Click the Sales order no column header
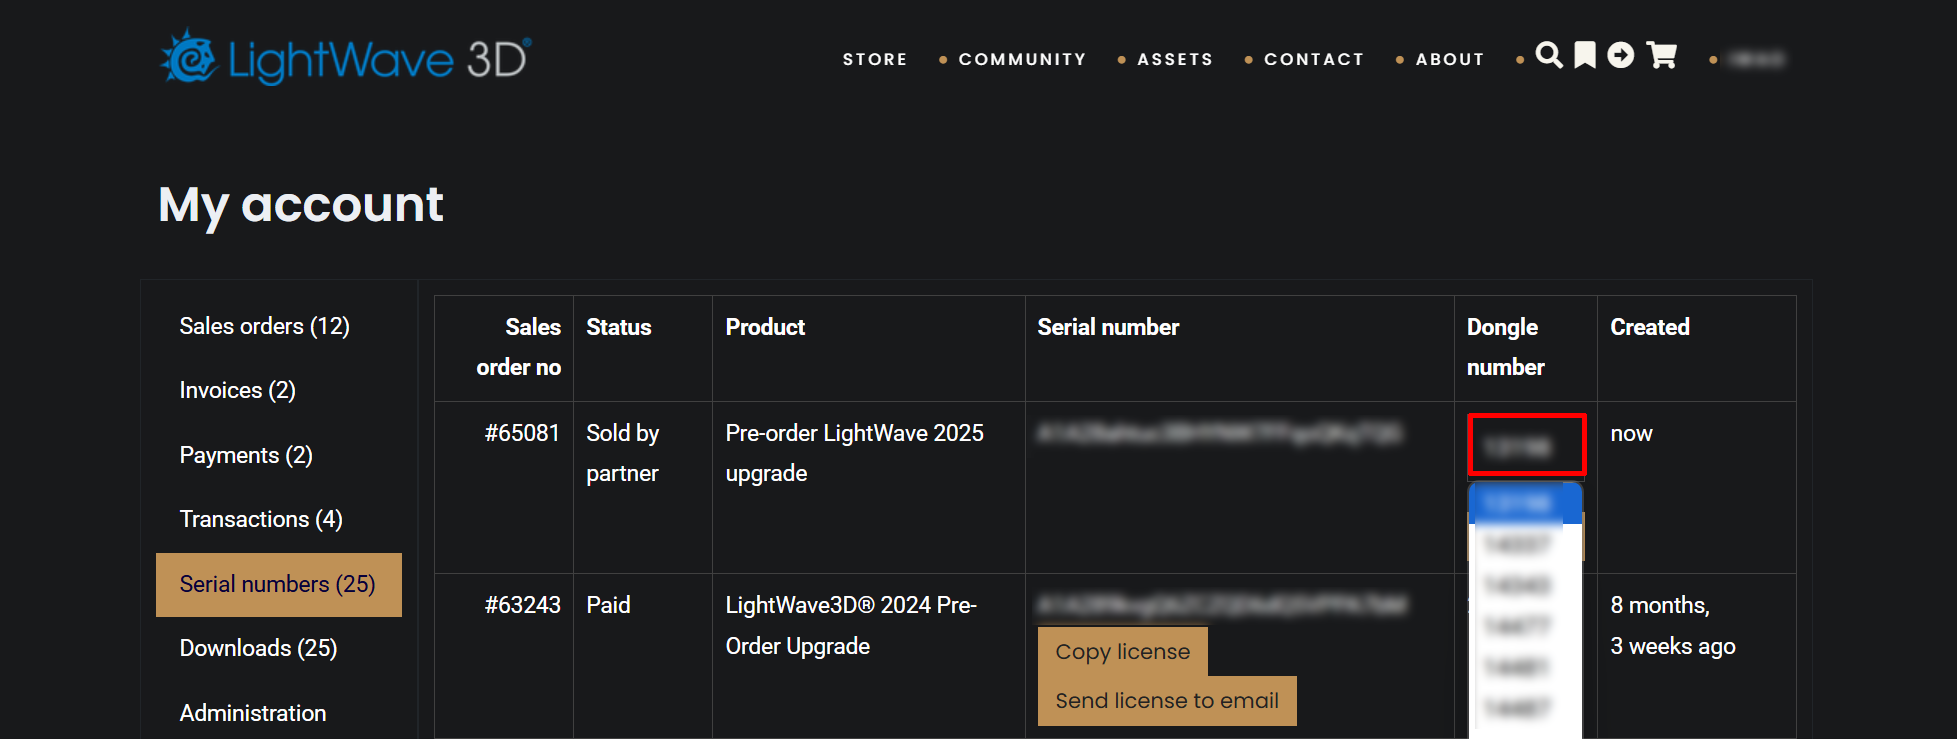 click(x=518, y=347)
